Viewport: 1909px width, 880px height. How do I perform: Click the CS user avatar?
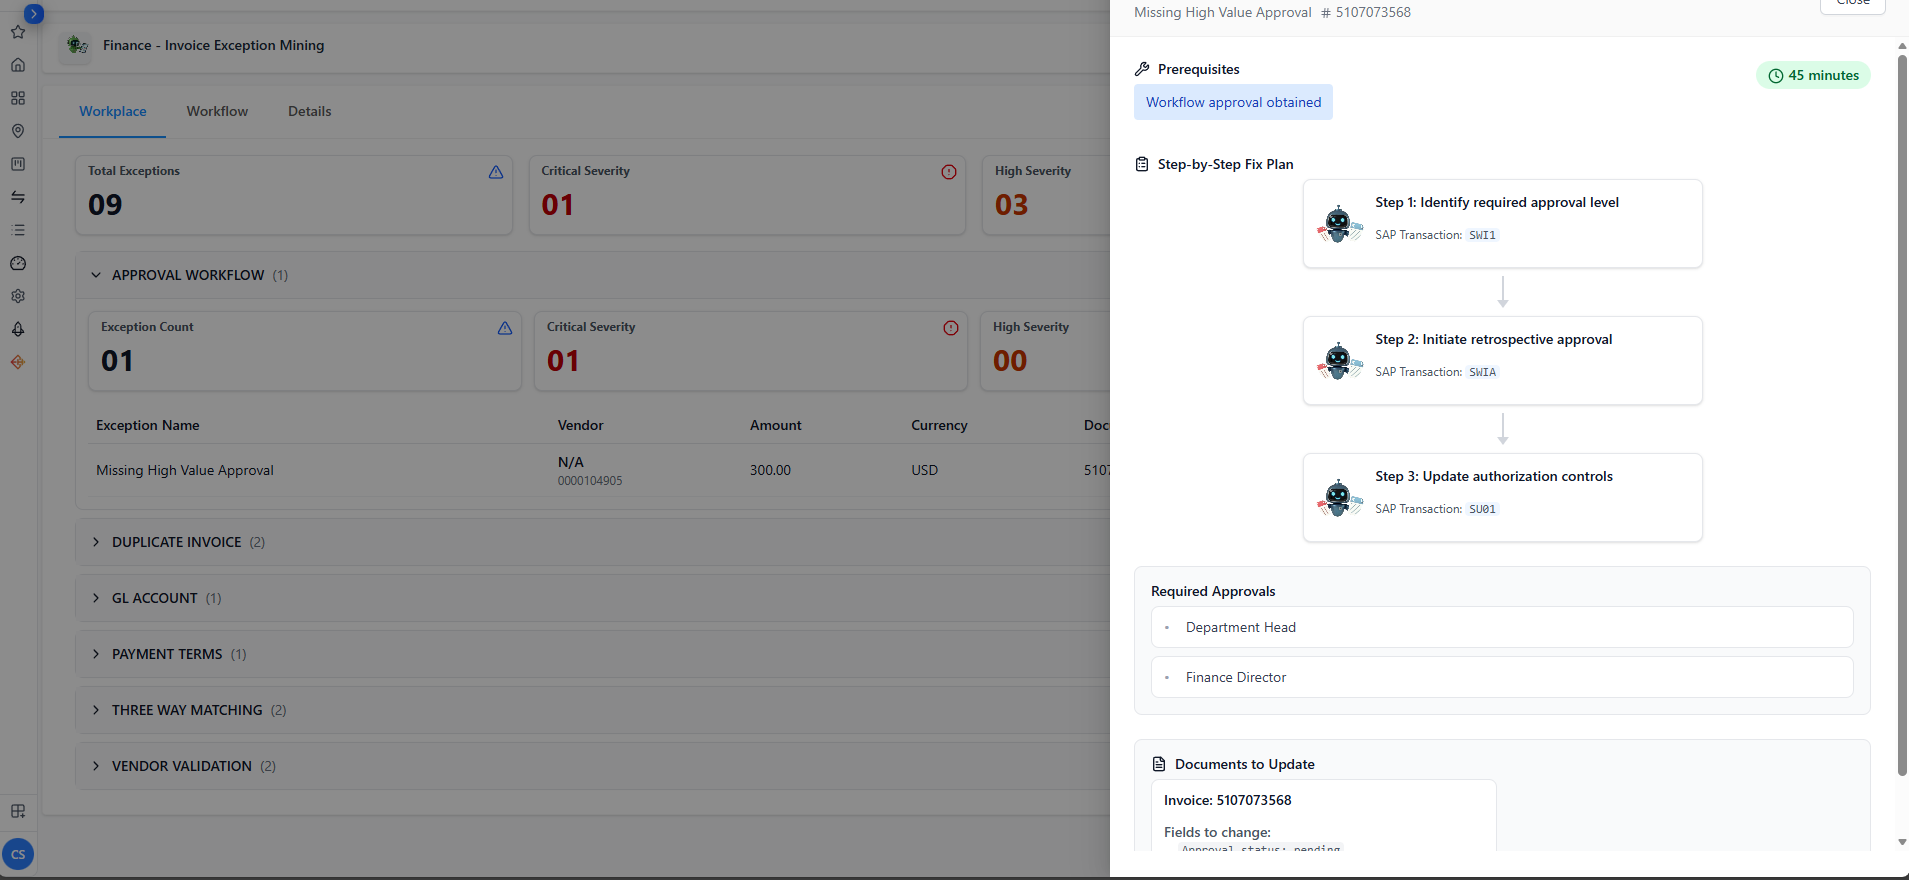click(18, 854)
